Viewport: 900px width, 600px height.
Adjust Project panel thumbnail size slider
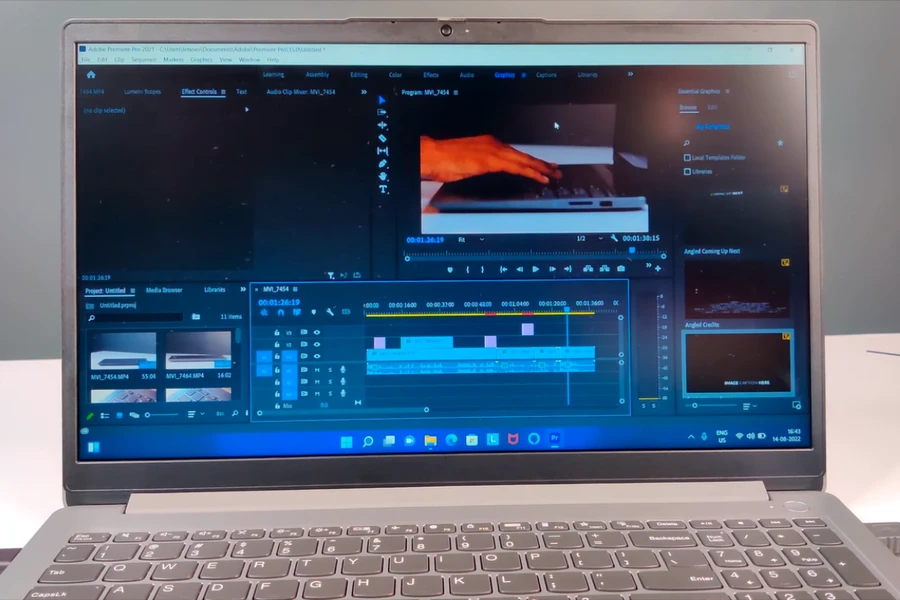point(161,415)
